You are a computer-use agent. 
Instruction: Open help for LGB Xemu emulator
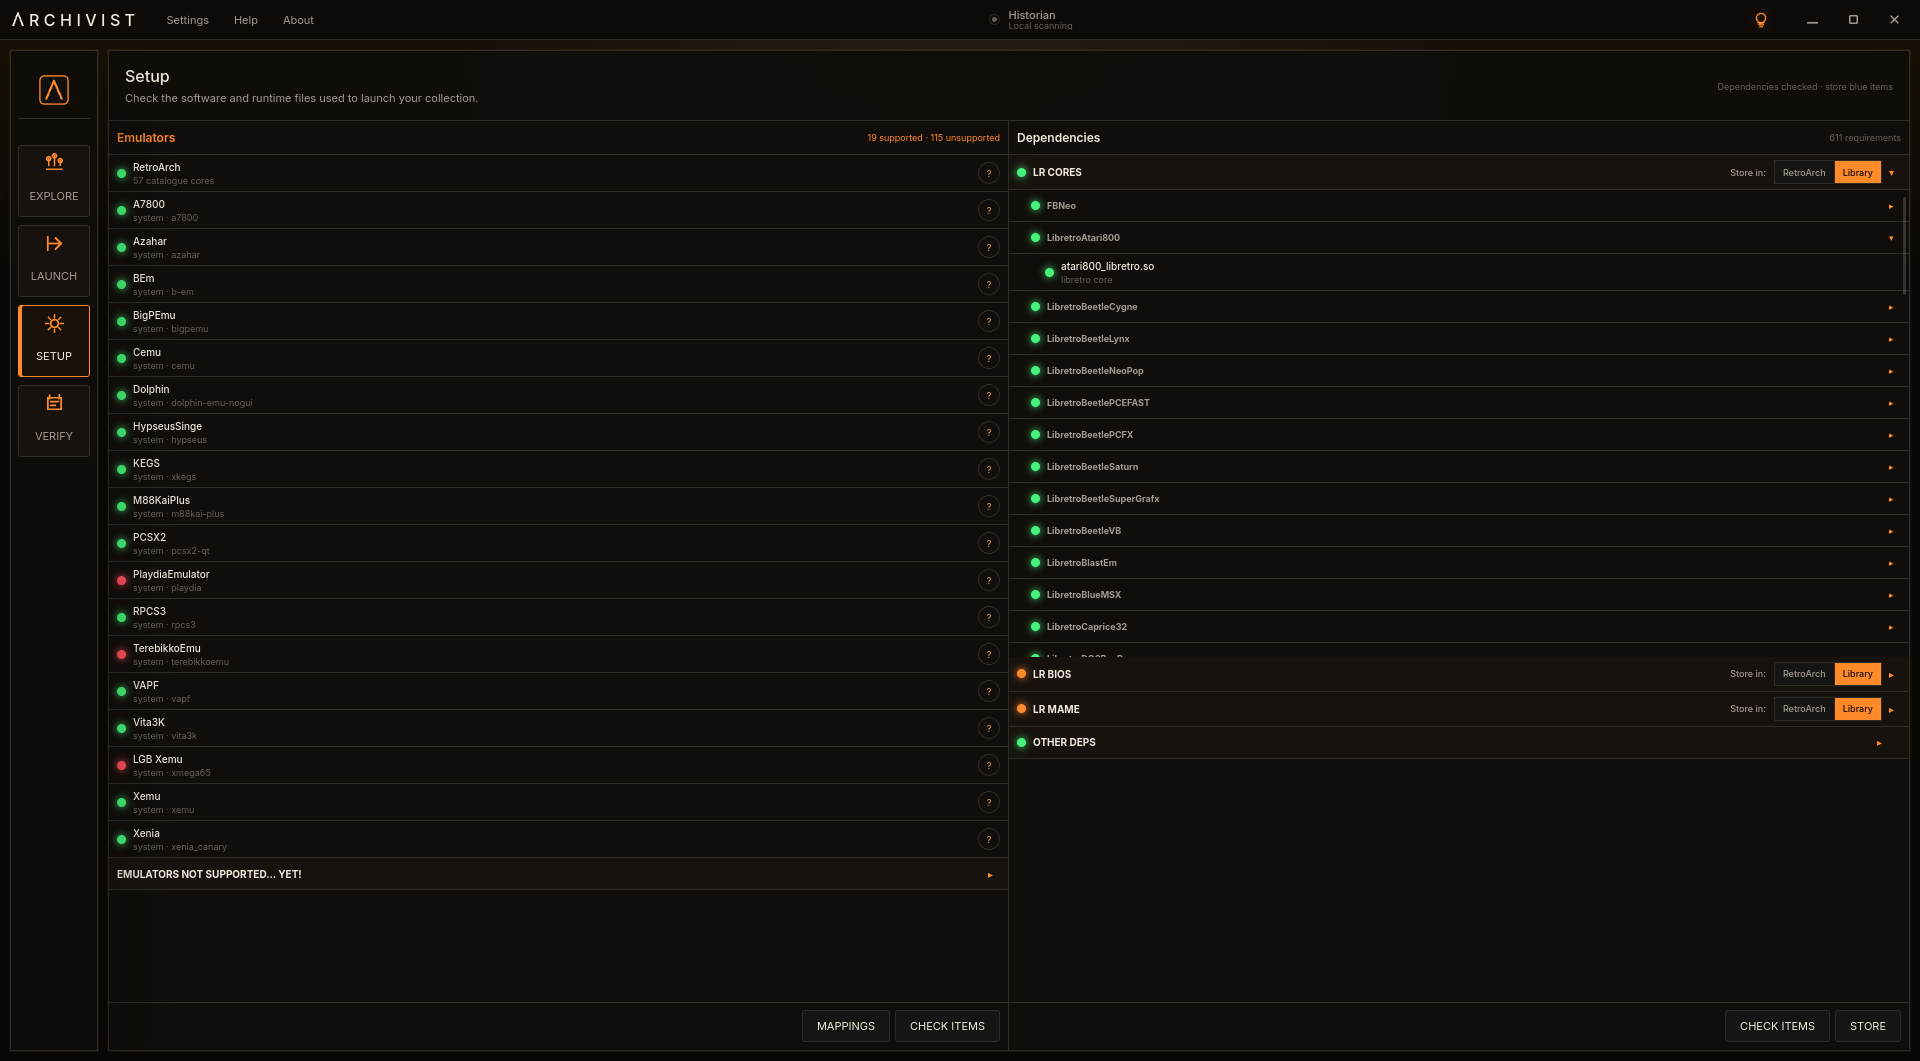click(989, 765)
